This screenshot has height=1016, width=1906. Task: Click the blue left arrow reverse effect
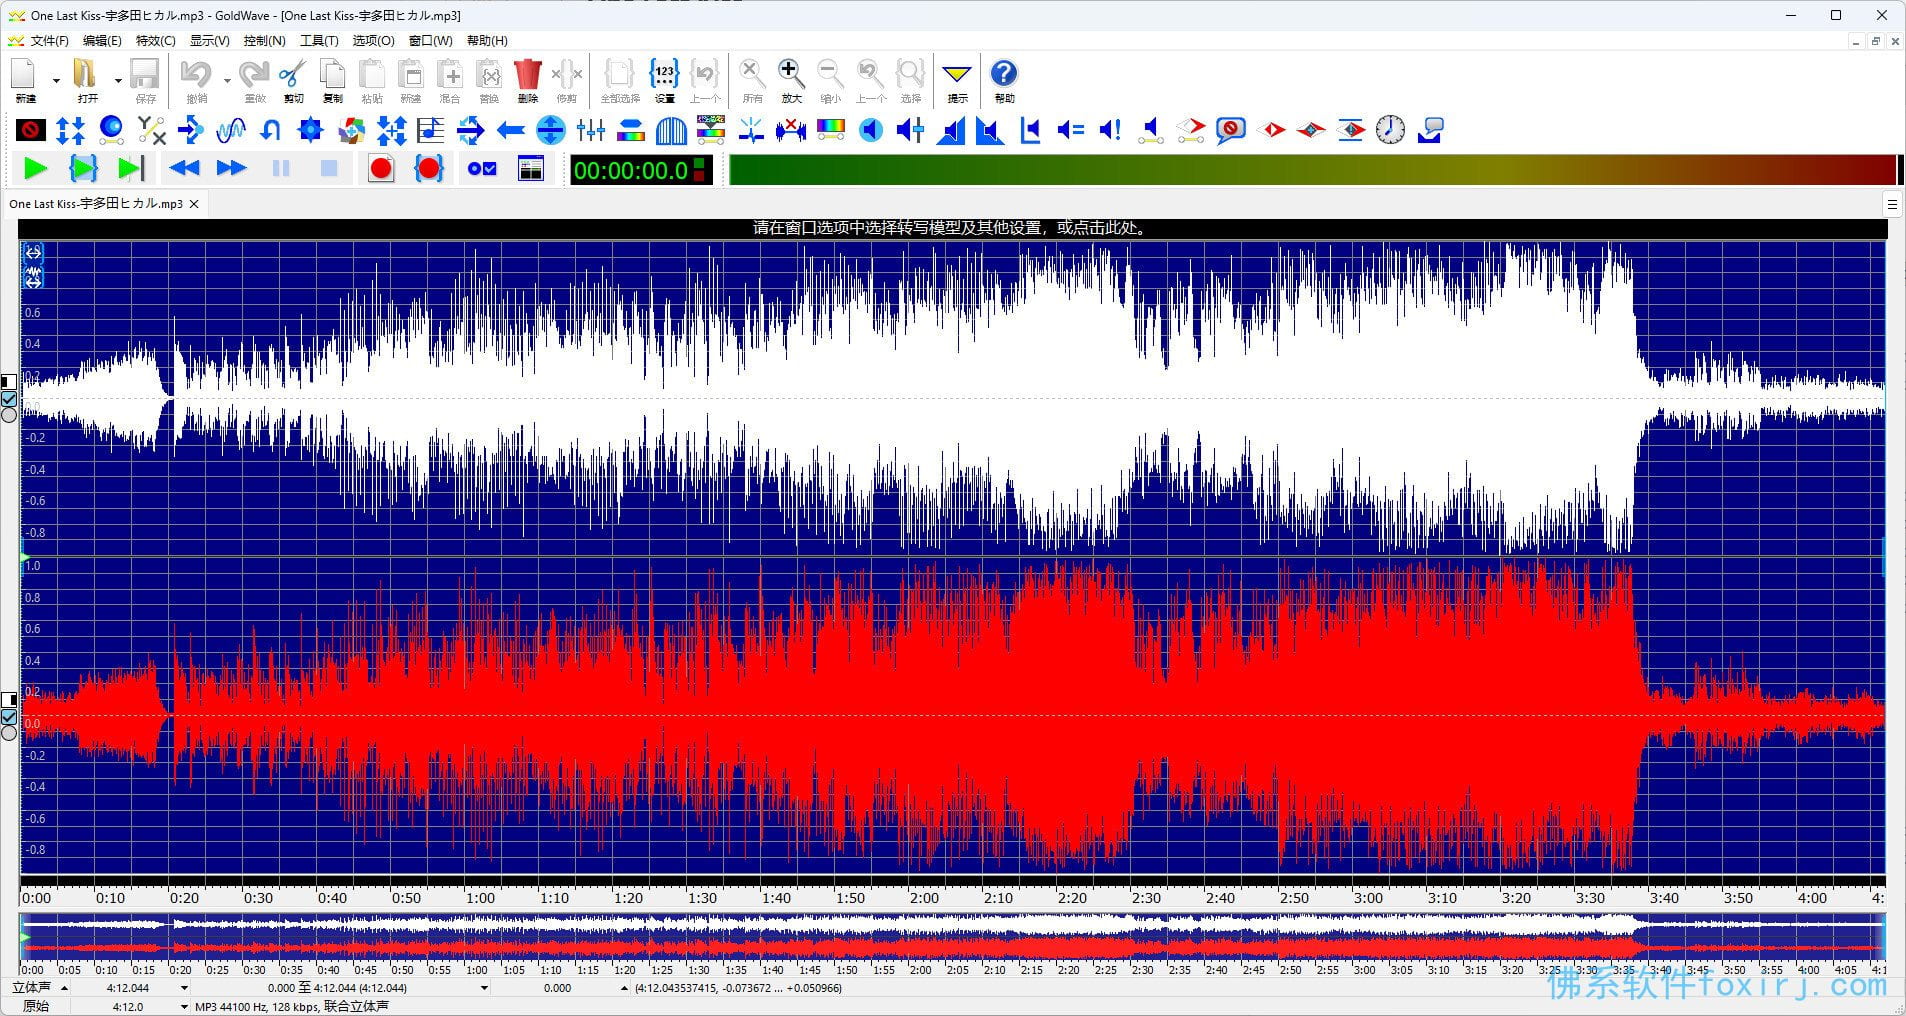click(511, 130)
